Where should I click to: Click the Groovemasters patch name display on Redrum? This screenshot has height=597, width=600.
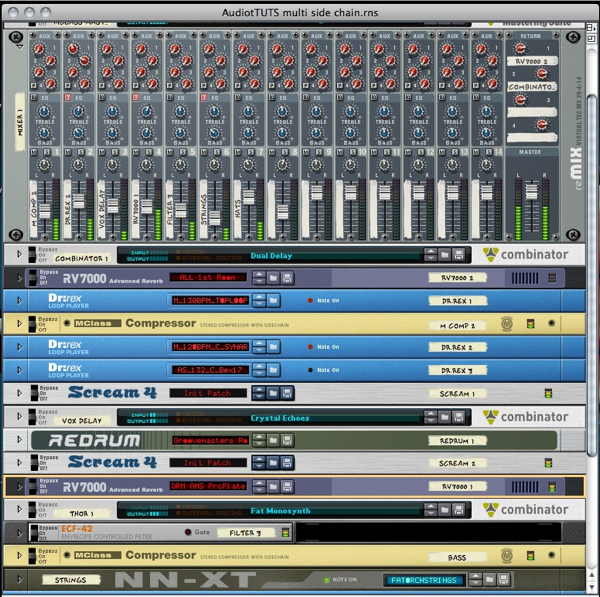click(208, 440)
